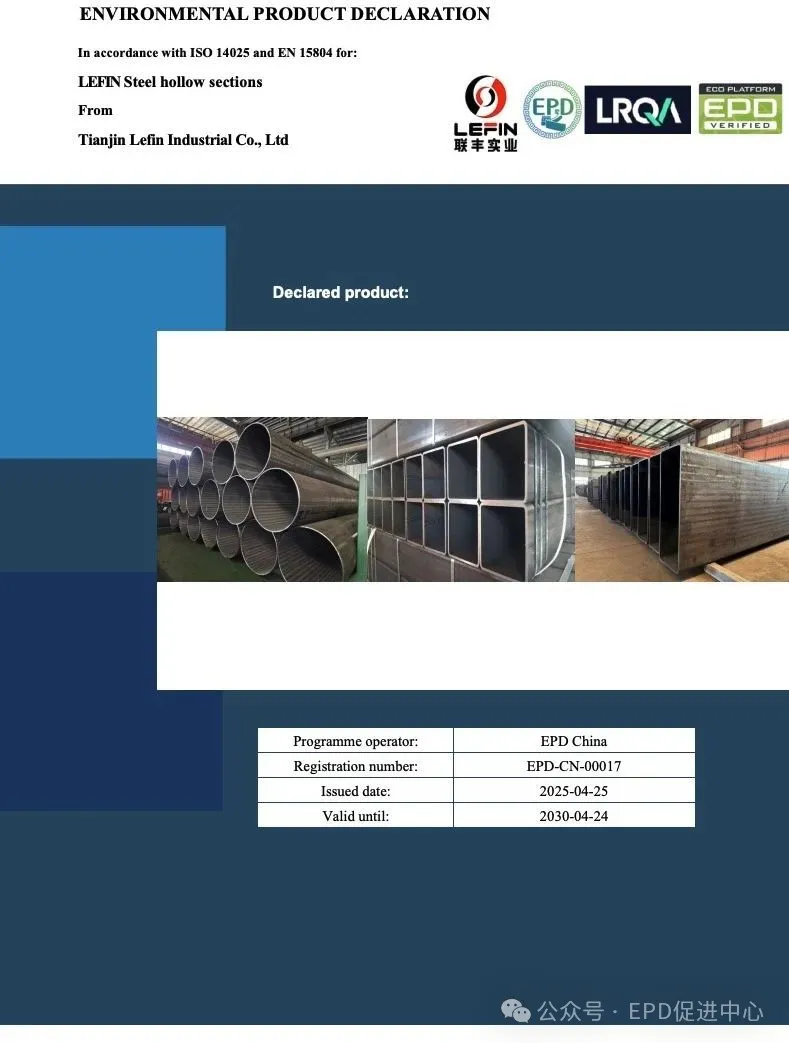
Task: Select the square hollow sections photo
Action: (471, 500)
